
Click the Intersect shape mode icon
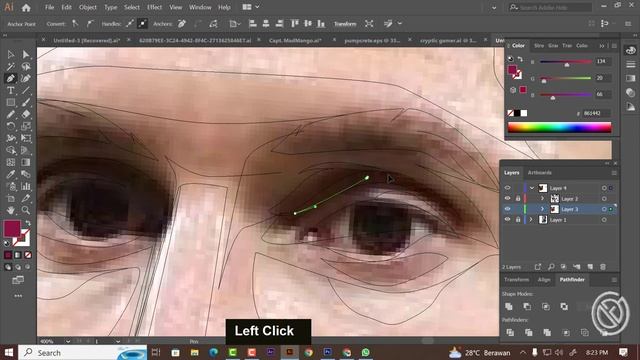click(x=546, y=306)
